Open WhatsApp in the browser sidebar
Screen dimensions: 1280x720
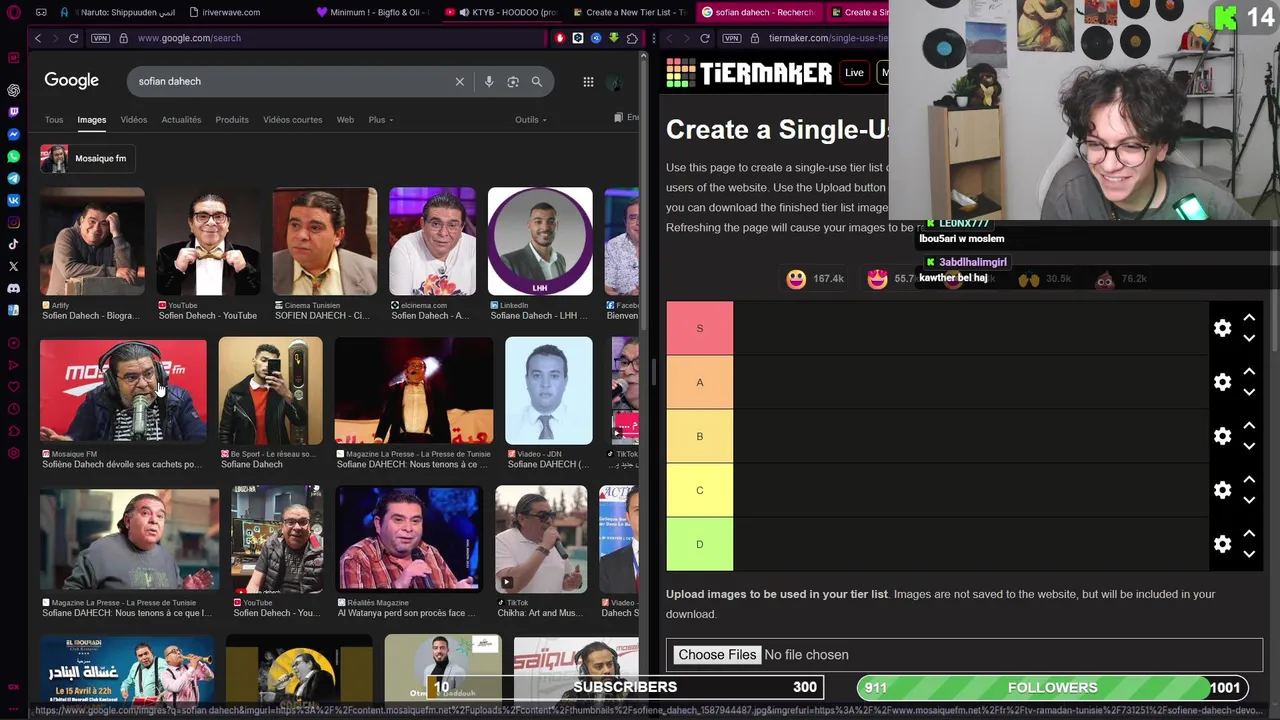13,156
